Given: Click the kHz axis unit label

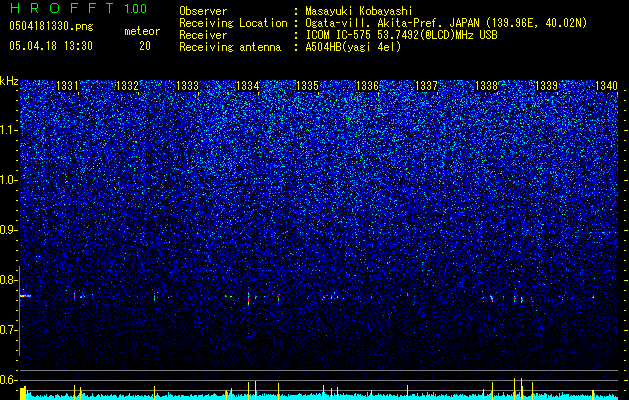Looking at the screenshot, I should pos(9,81).
